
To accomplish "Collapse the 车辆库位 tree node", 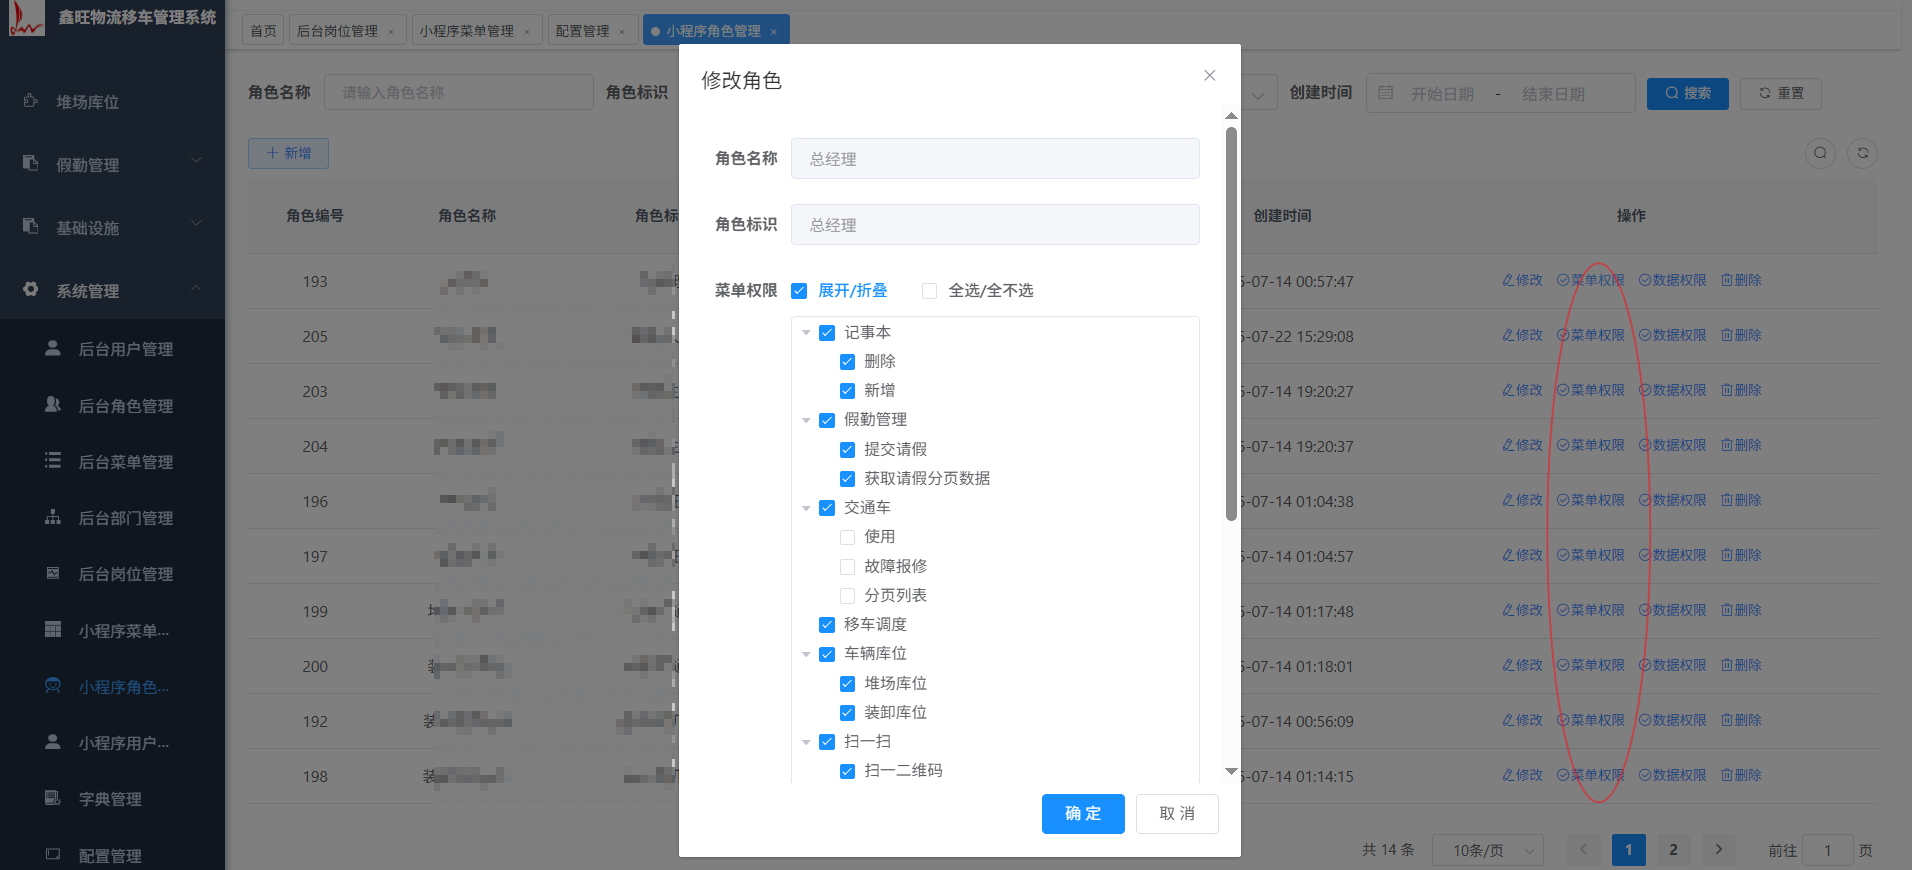I will tap(806, 654).
